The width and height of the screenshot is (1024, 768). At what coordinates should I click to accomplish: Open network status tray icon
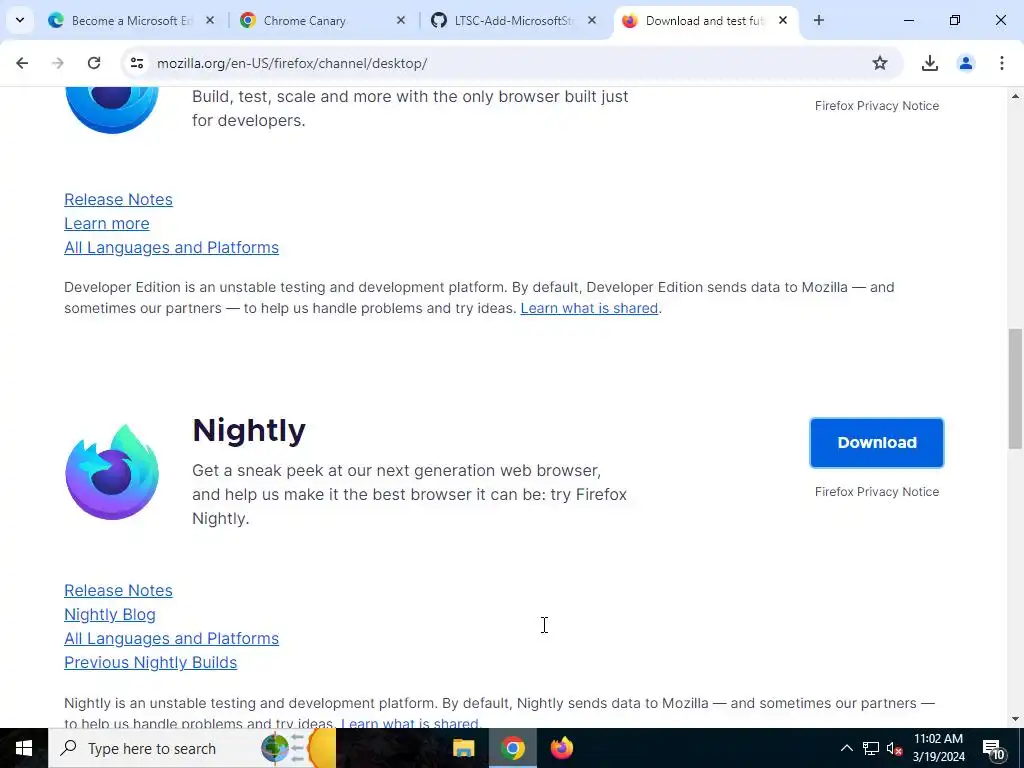pyautogui.click(x=871, y=748)
